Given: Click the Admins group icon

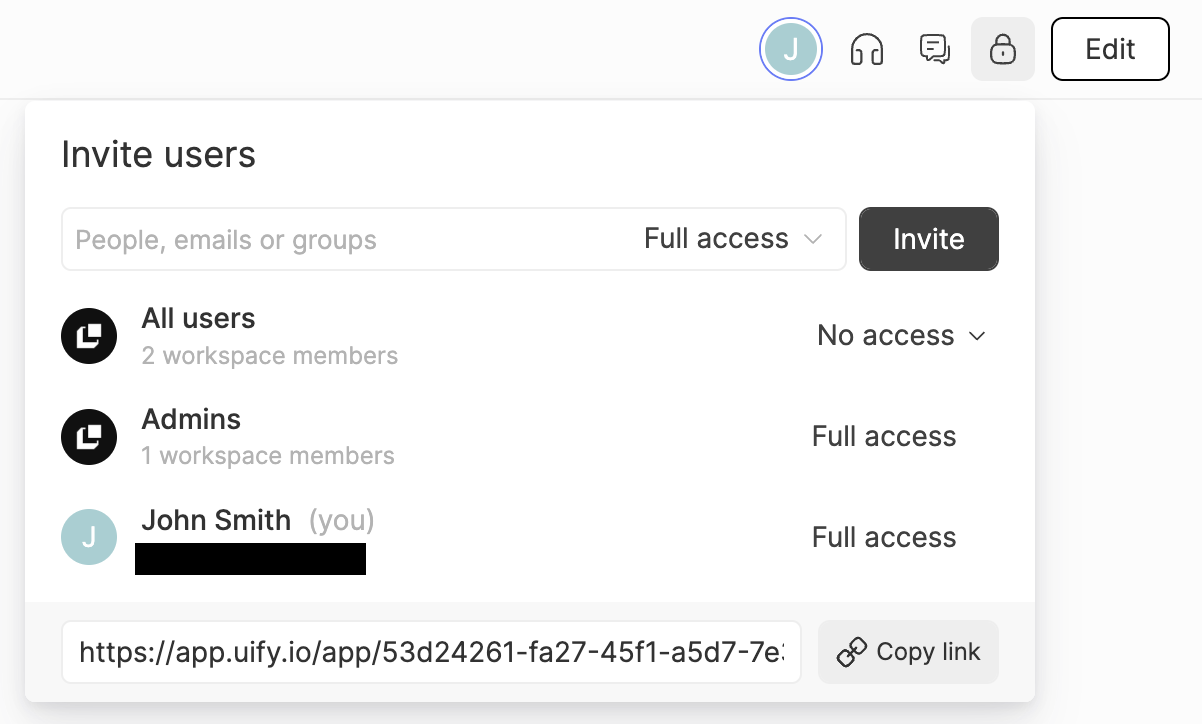Looking at the screenshot, I should coord(90,437).
